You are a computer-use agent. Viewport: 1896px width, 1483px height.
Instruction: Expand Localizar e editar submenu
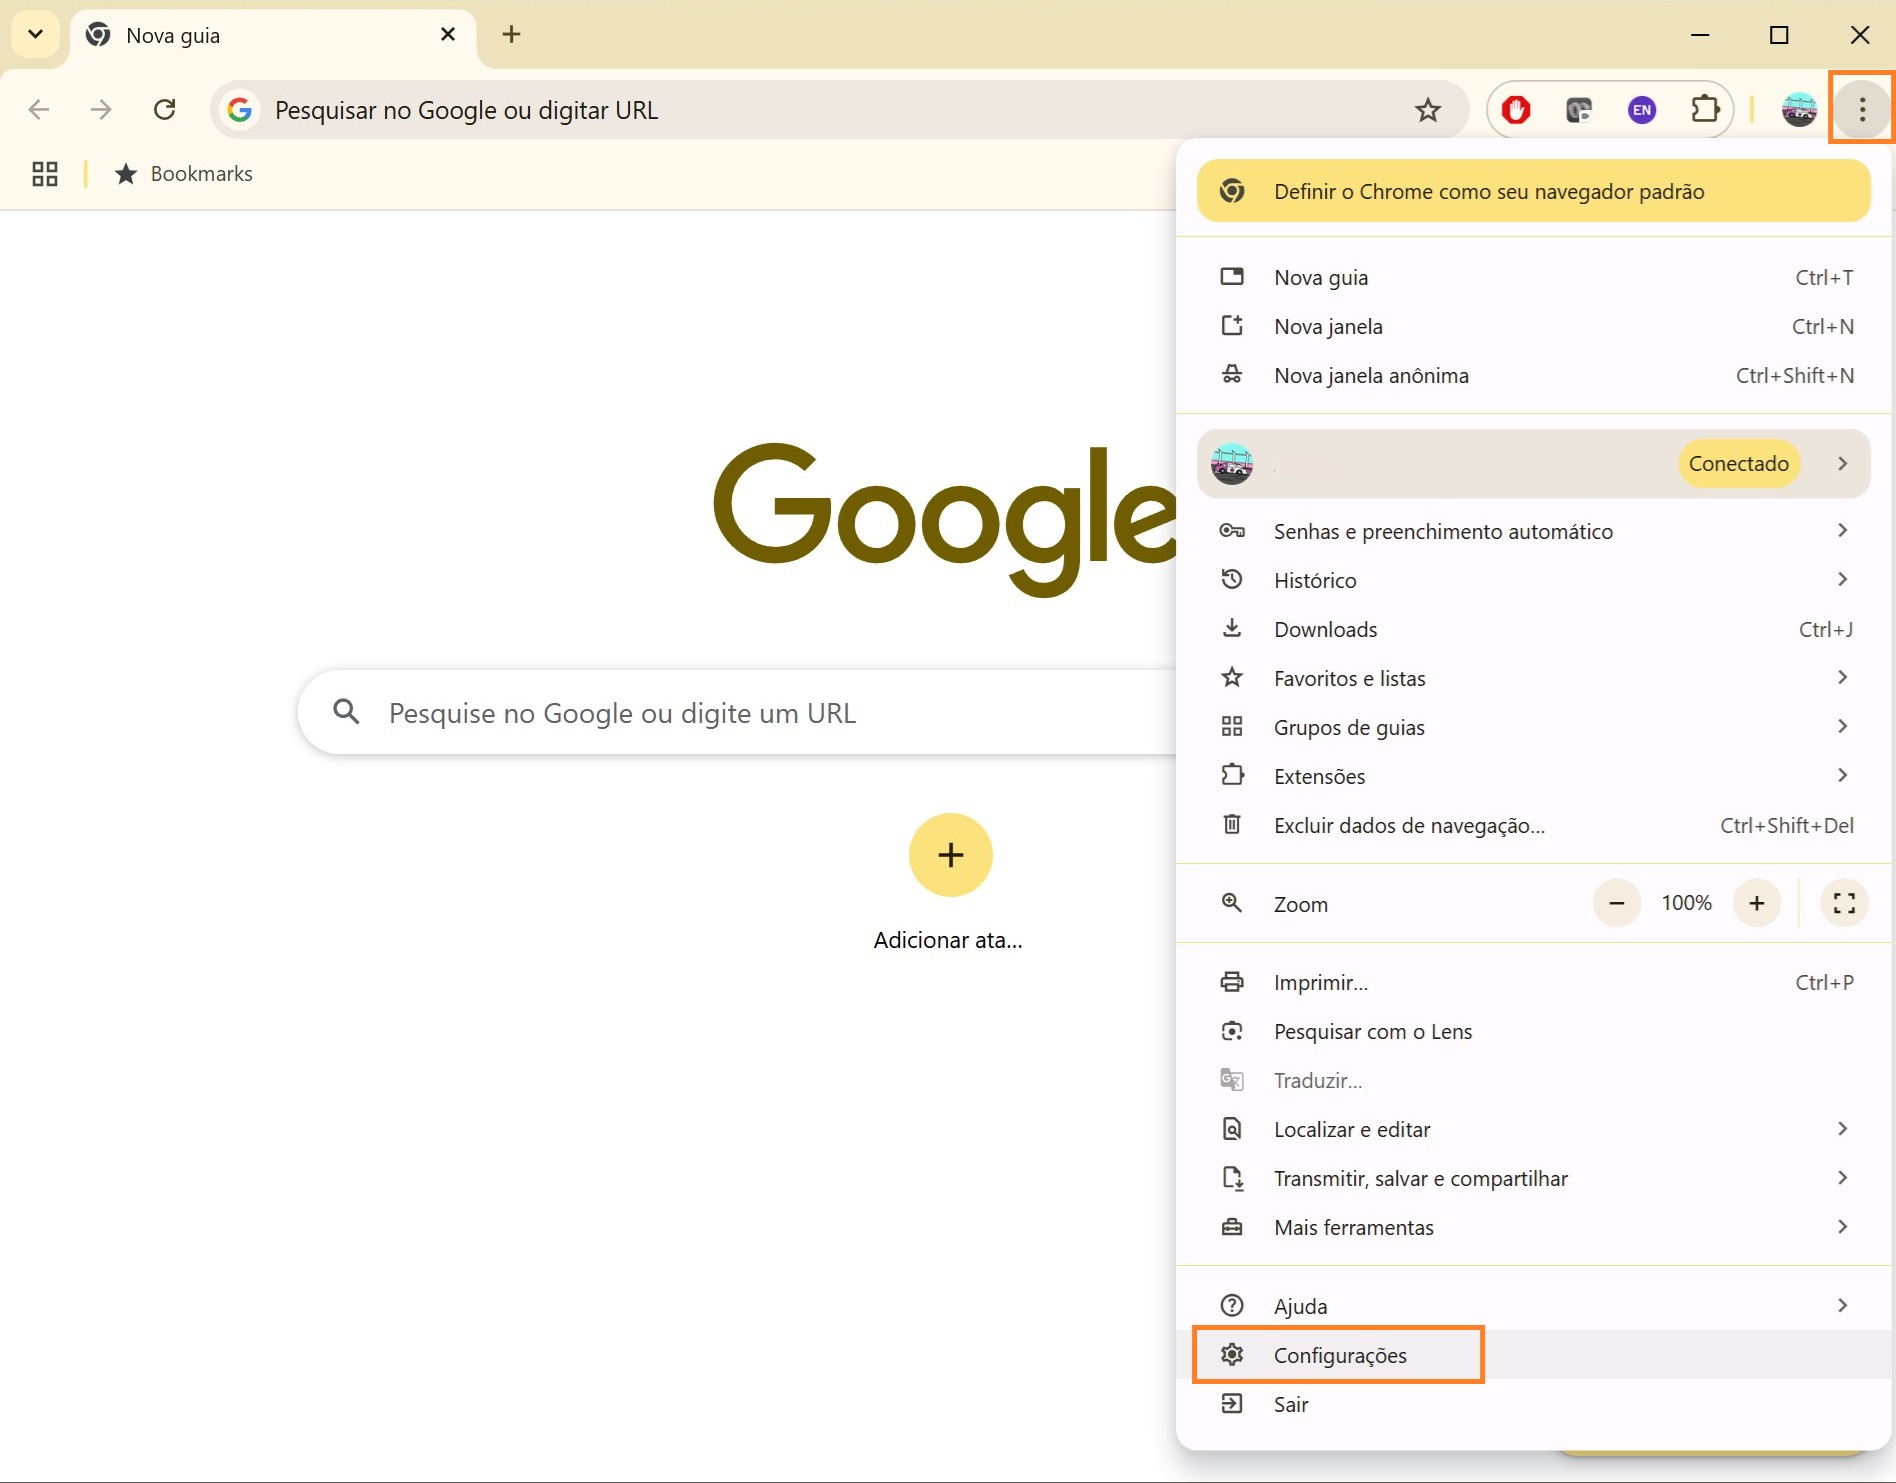tap(1535, 1130)
